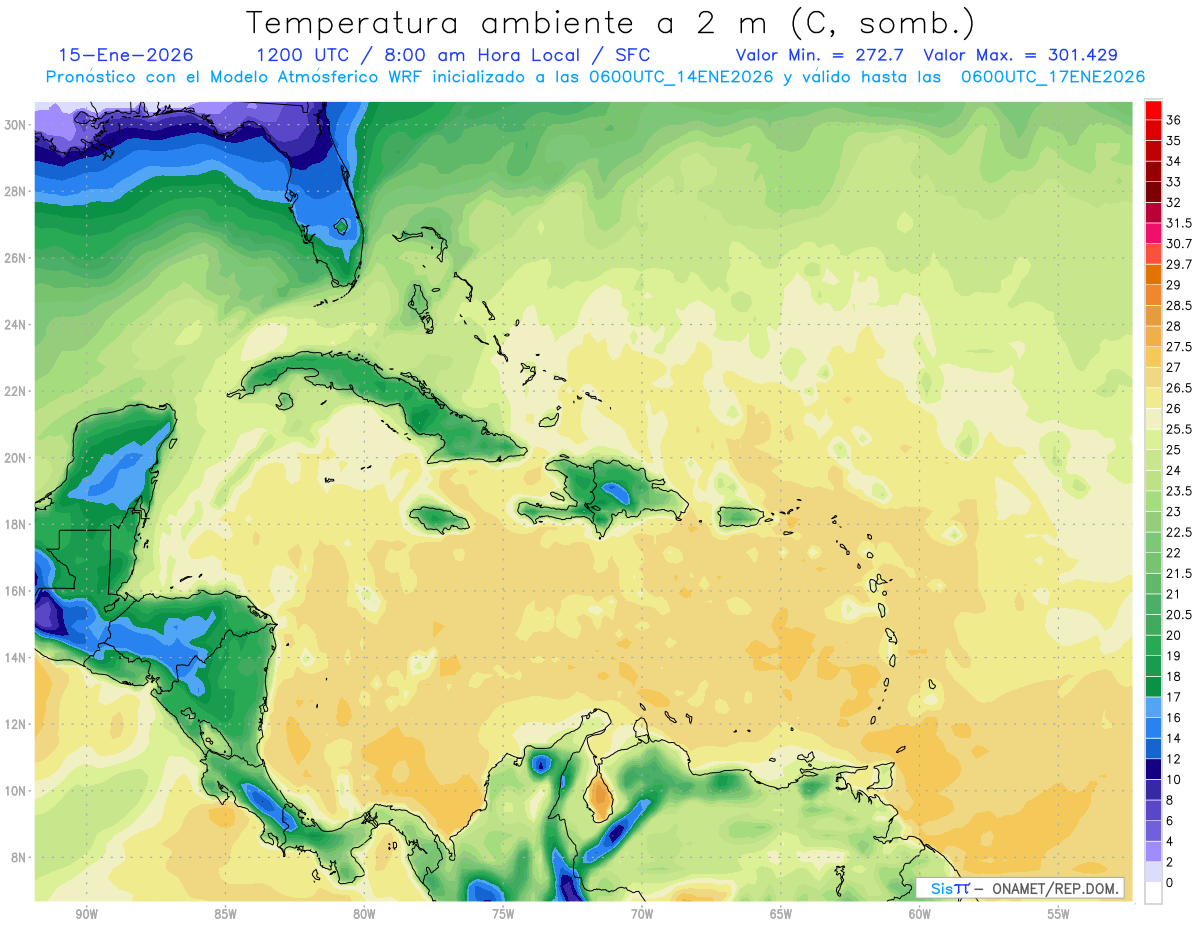Click the legend value 4
1200x927 pixels.
pos(1170,841)
